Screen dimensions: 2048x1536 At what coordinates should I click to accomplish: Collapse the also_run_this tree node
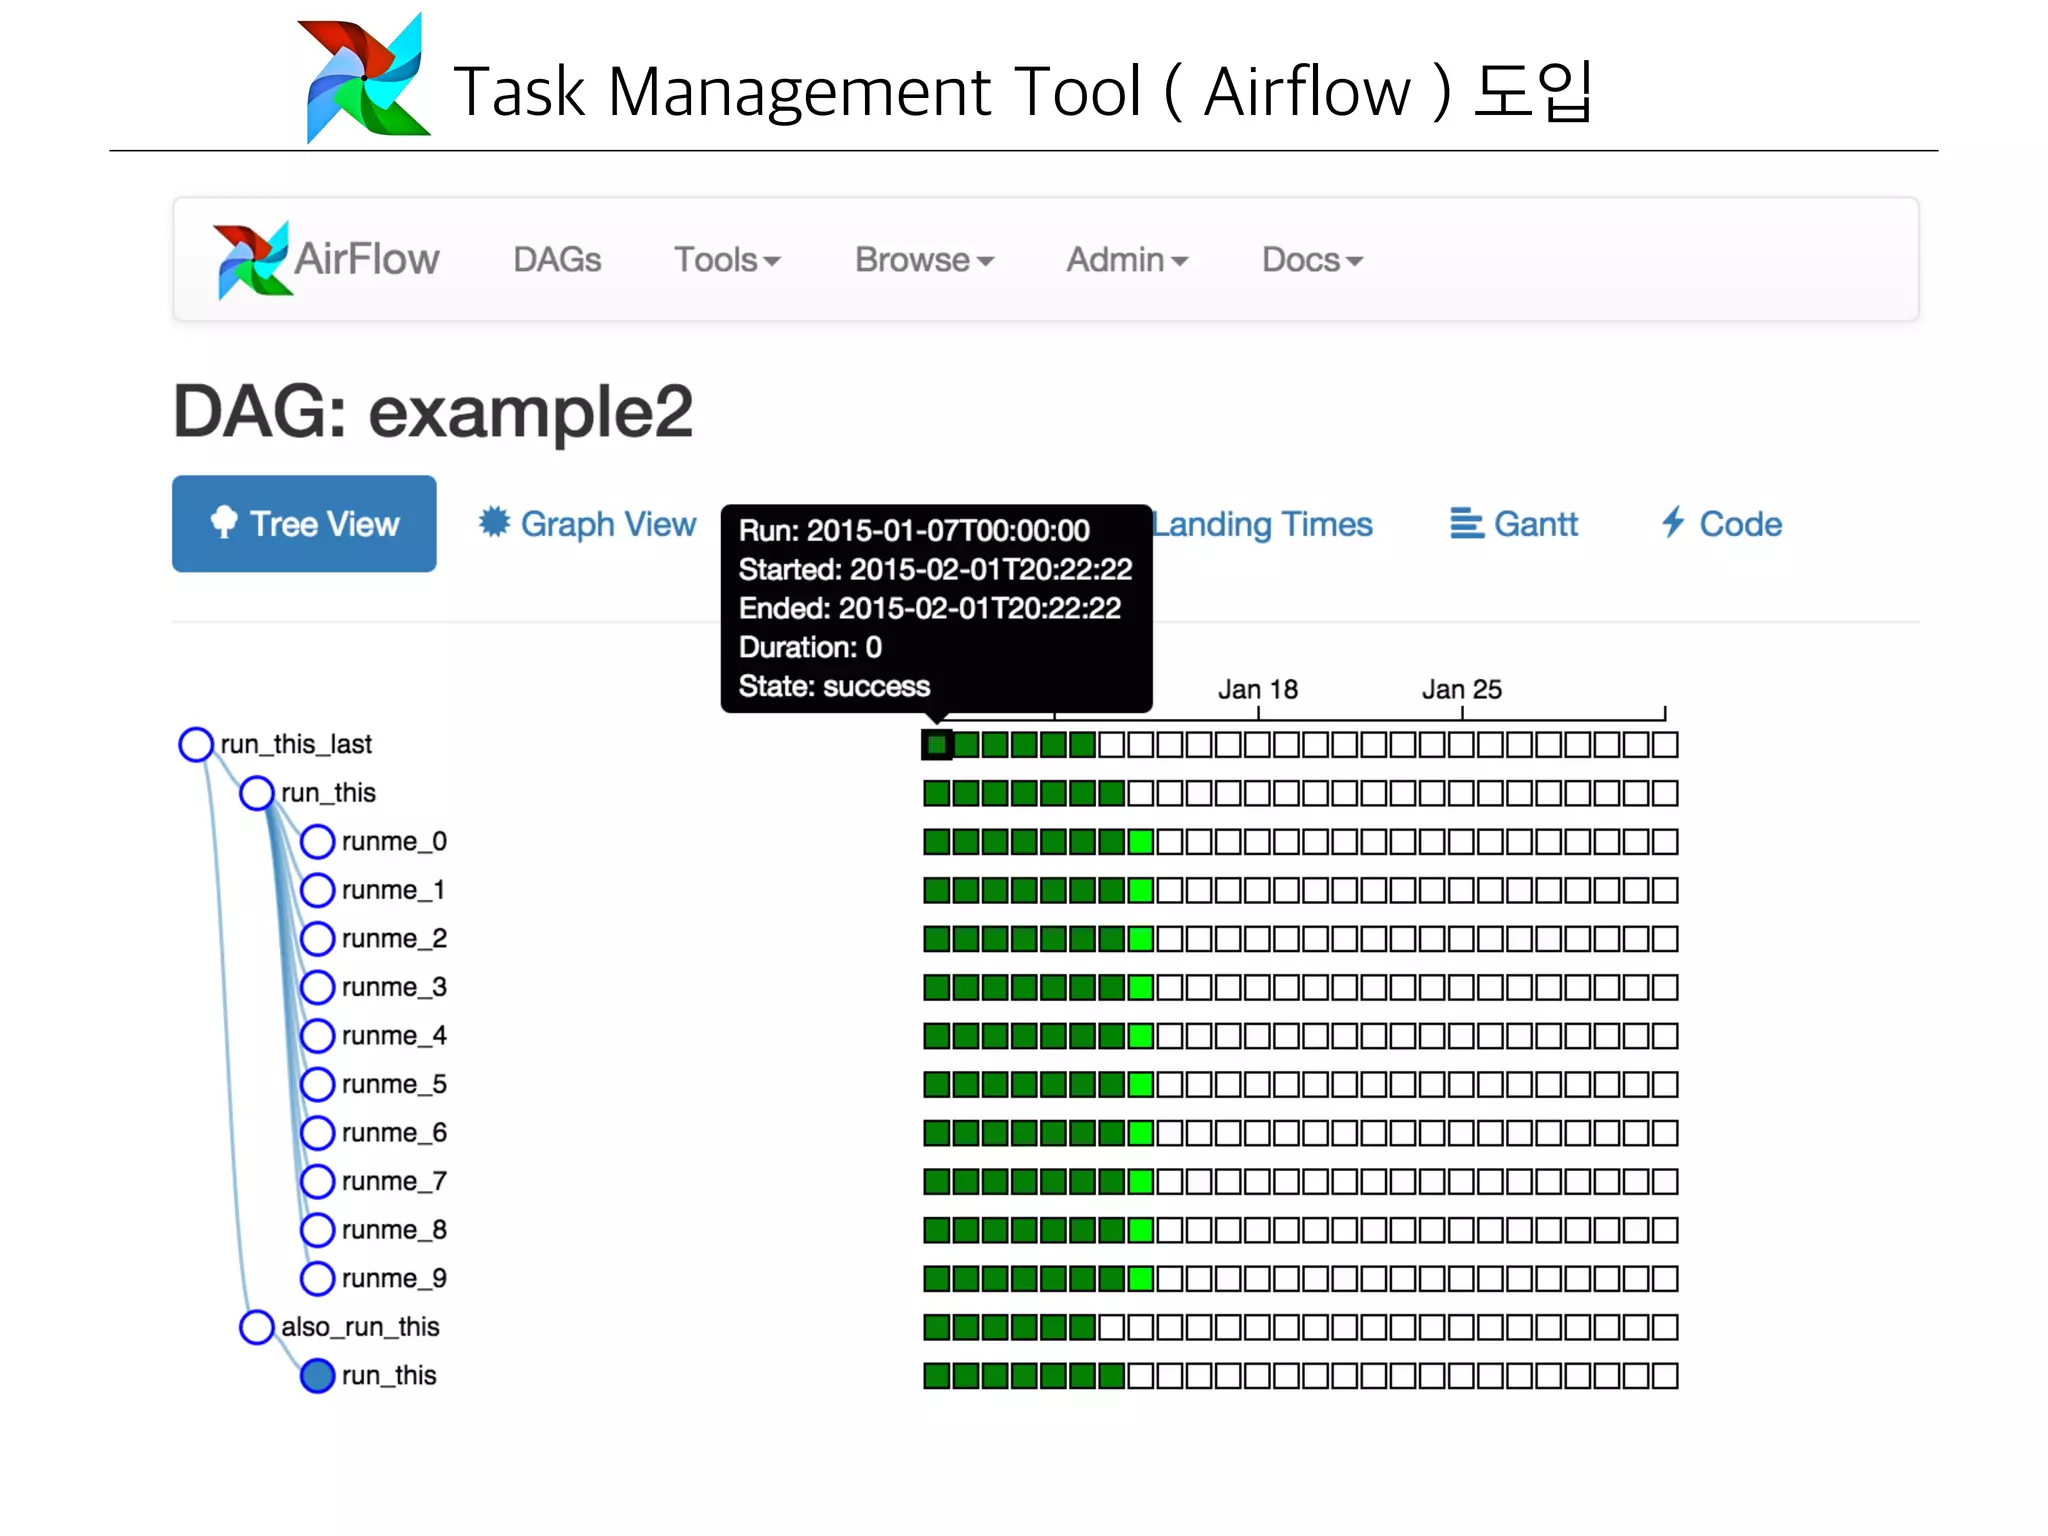pos(257,1327)
